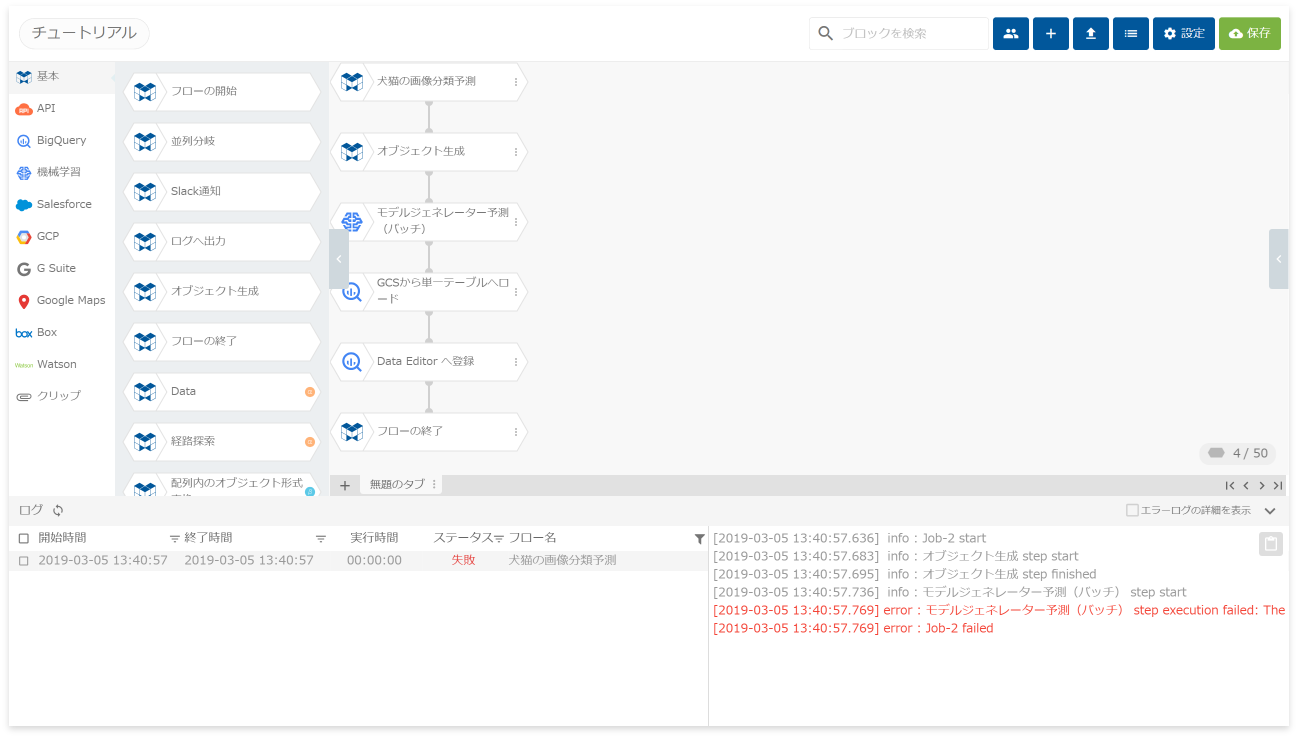The image size is (1298, 738).
Task: Collapse the block palette with left chevron
Action: tap(339, 259)
